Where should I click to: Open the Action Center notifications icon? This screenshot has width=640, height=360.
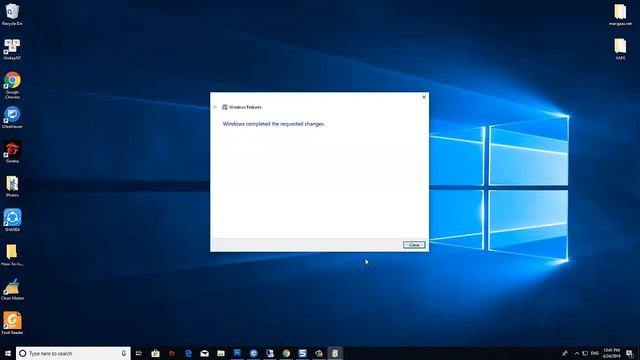click(x=630, y=353)
